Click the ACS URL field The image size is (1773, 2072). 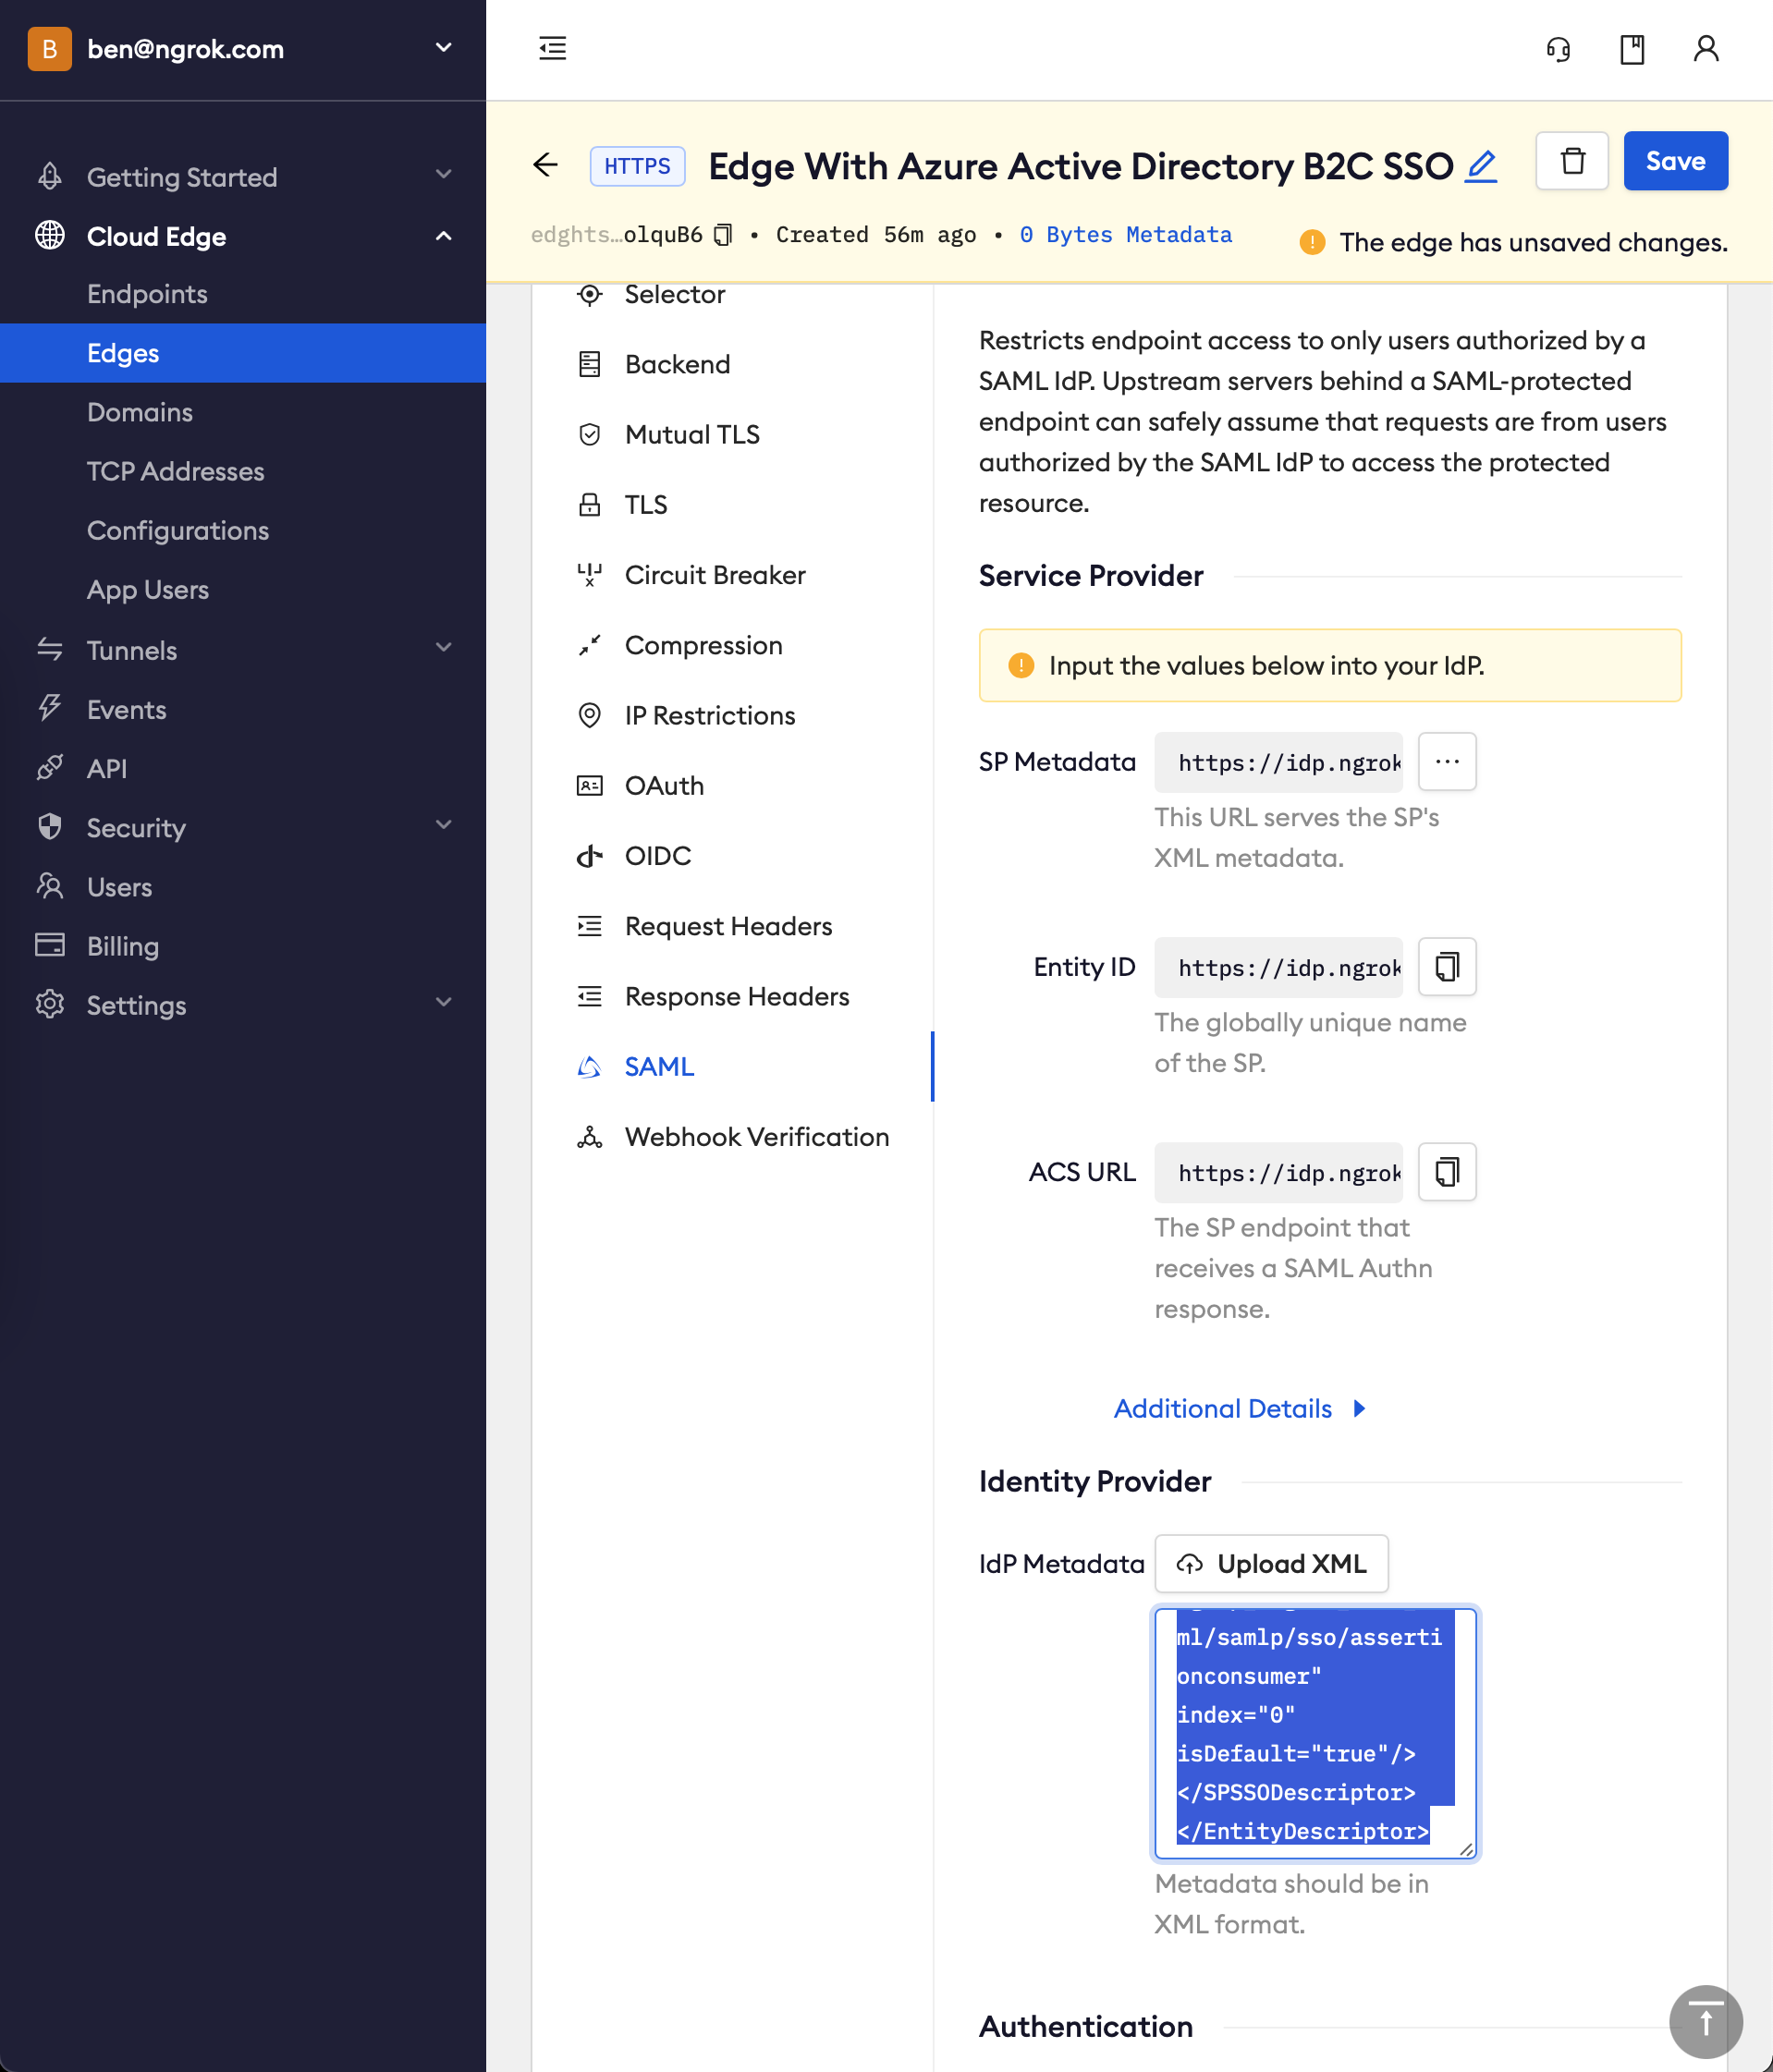click(1278, 1172)
